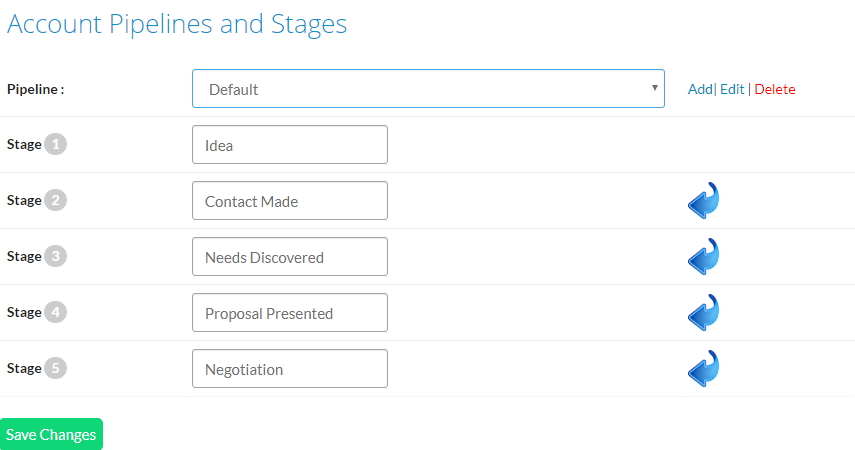Click the blue arrow beside Proposal Presented

(703, 313)
